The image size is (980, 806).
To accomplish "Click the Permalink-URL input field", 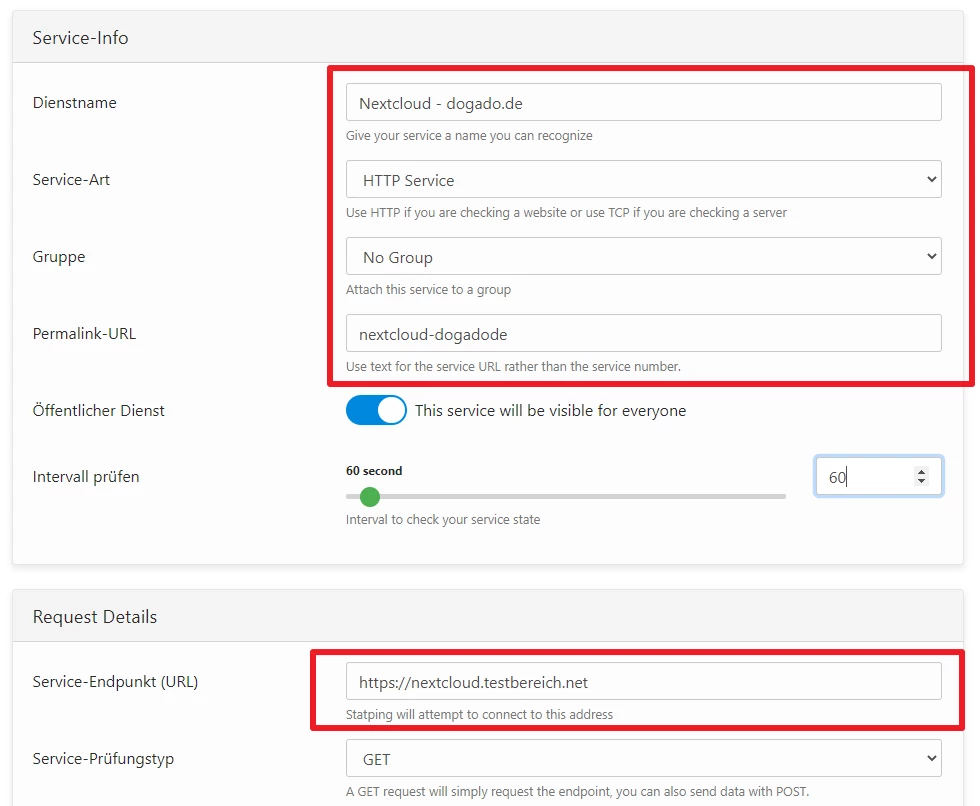I will [x=643, y=334].
